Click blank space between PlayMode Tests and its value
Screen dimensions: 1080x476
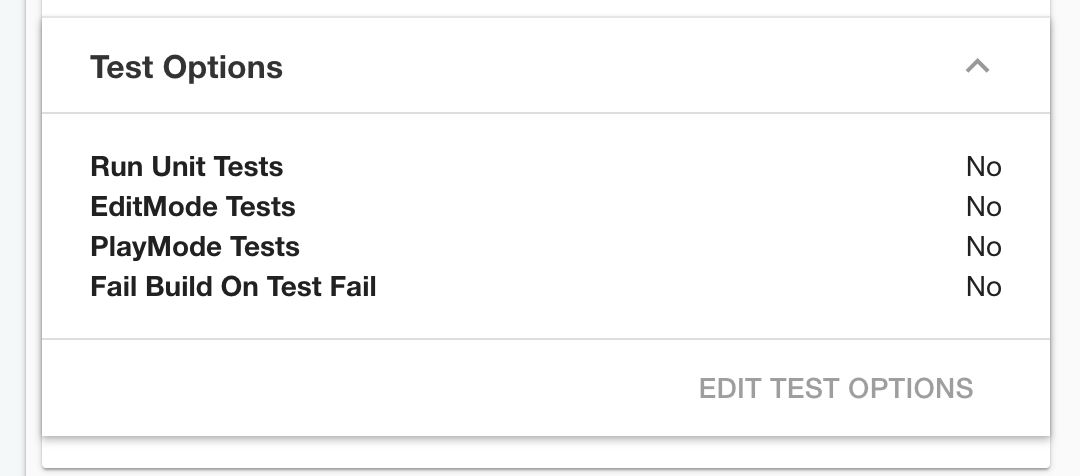(632, 247)
